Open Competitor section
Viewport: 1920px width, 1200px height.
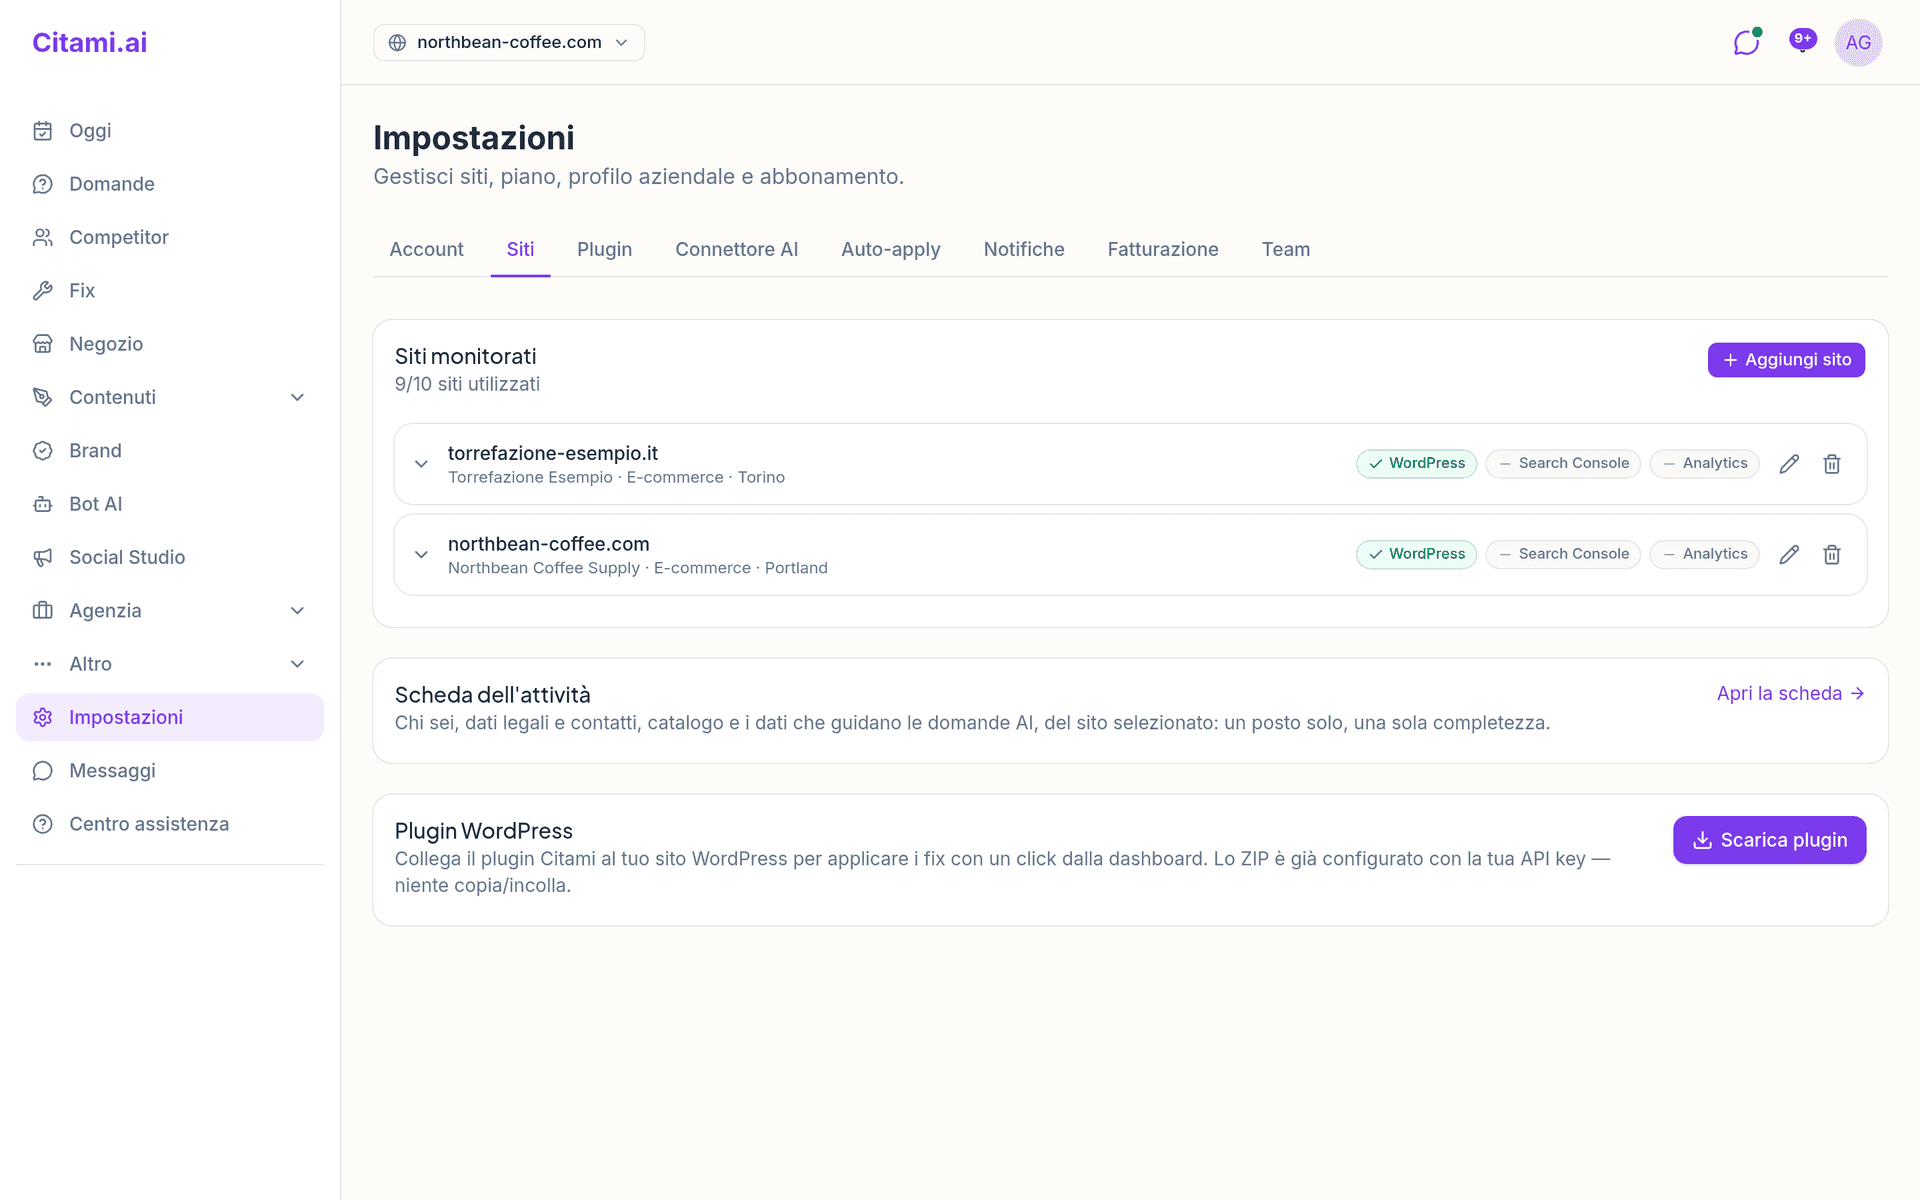(170, 237)
